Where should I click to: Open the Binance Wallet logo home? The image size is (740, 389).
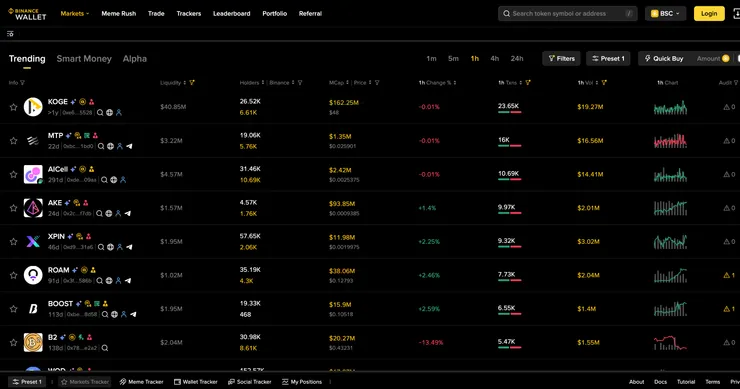pos(27,14)
